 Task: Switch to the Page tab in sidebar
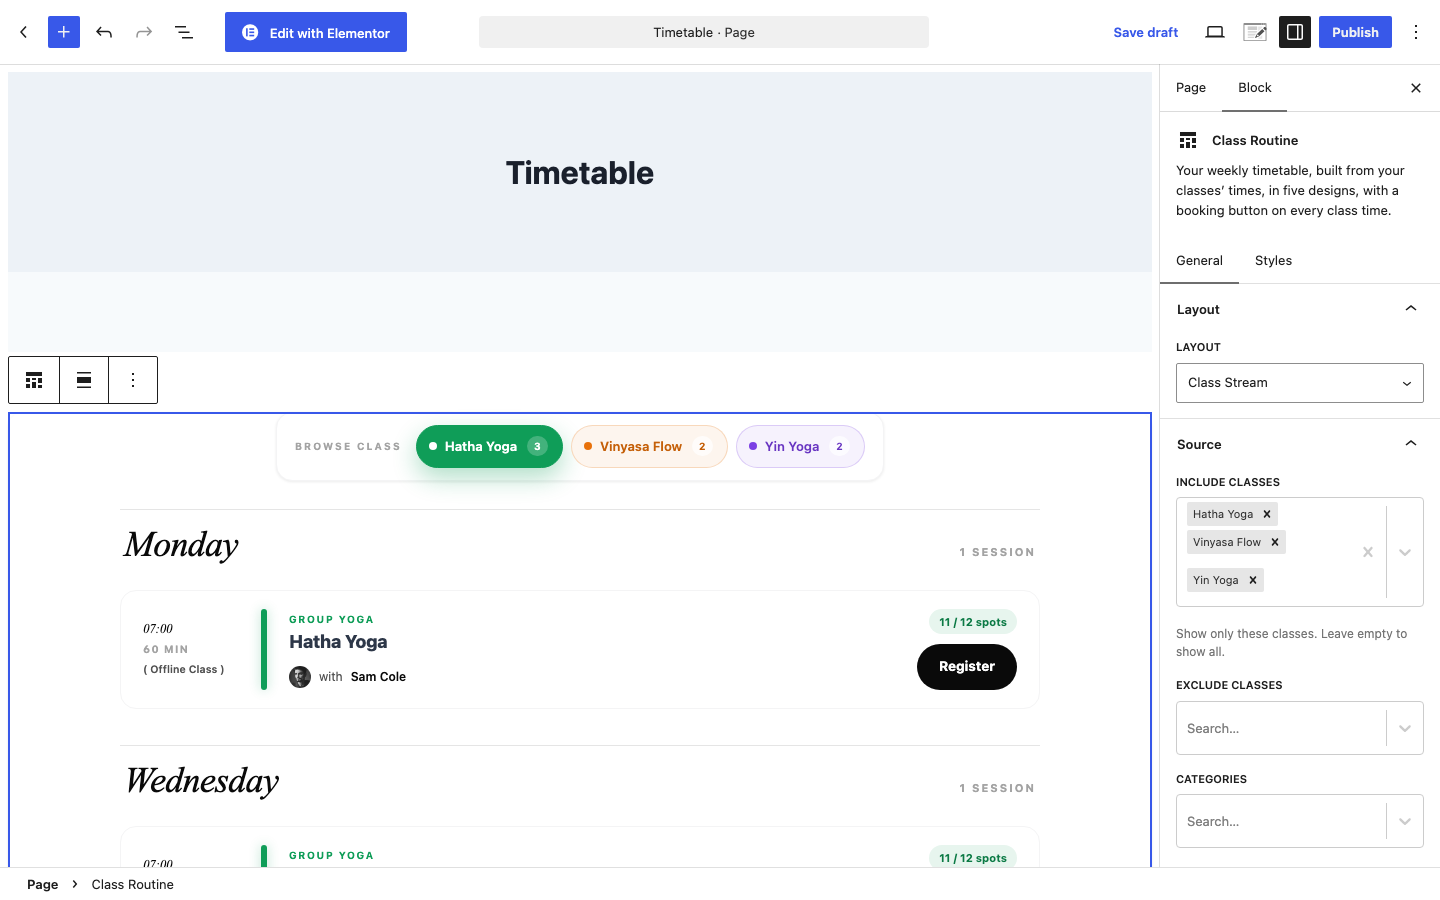click(x=1191, y=88)
